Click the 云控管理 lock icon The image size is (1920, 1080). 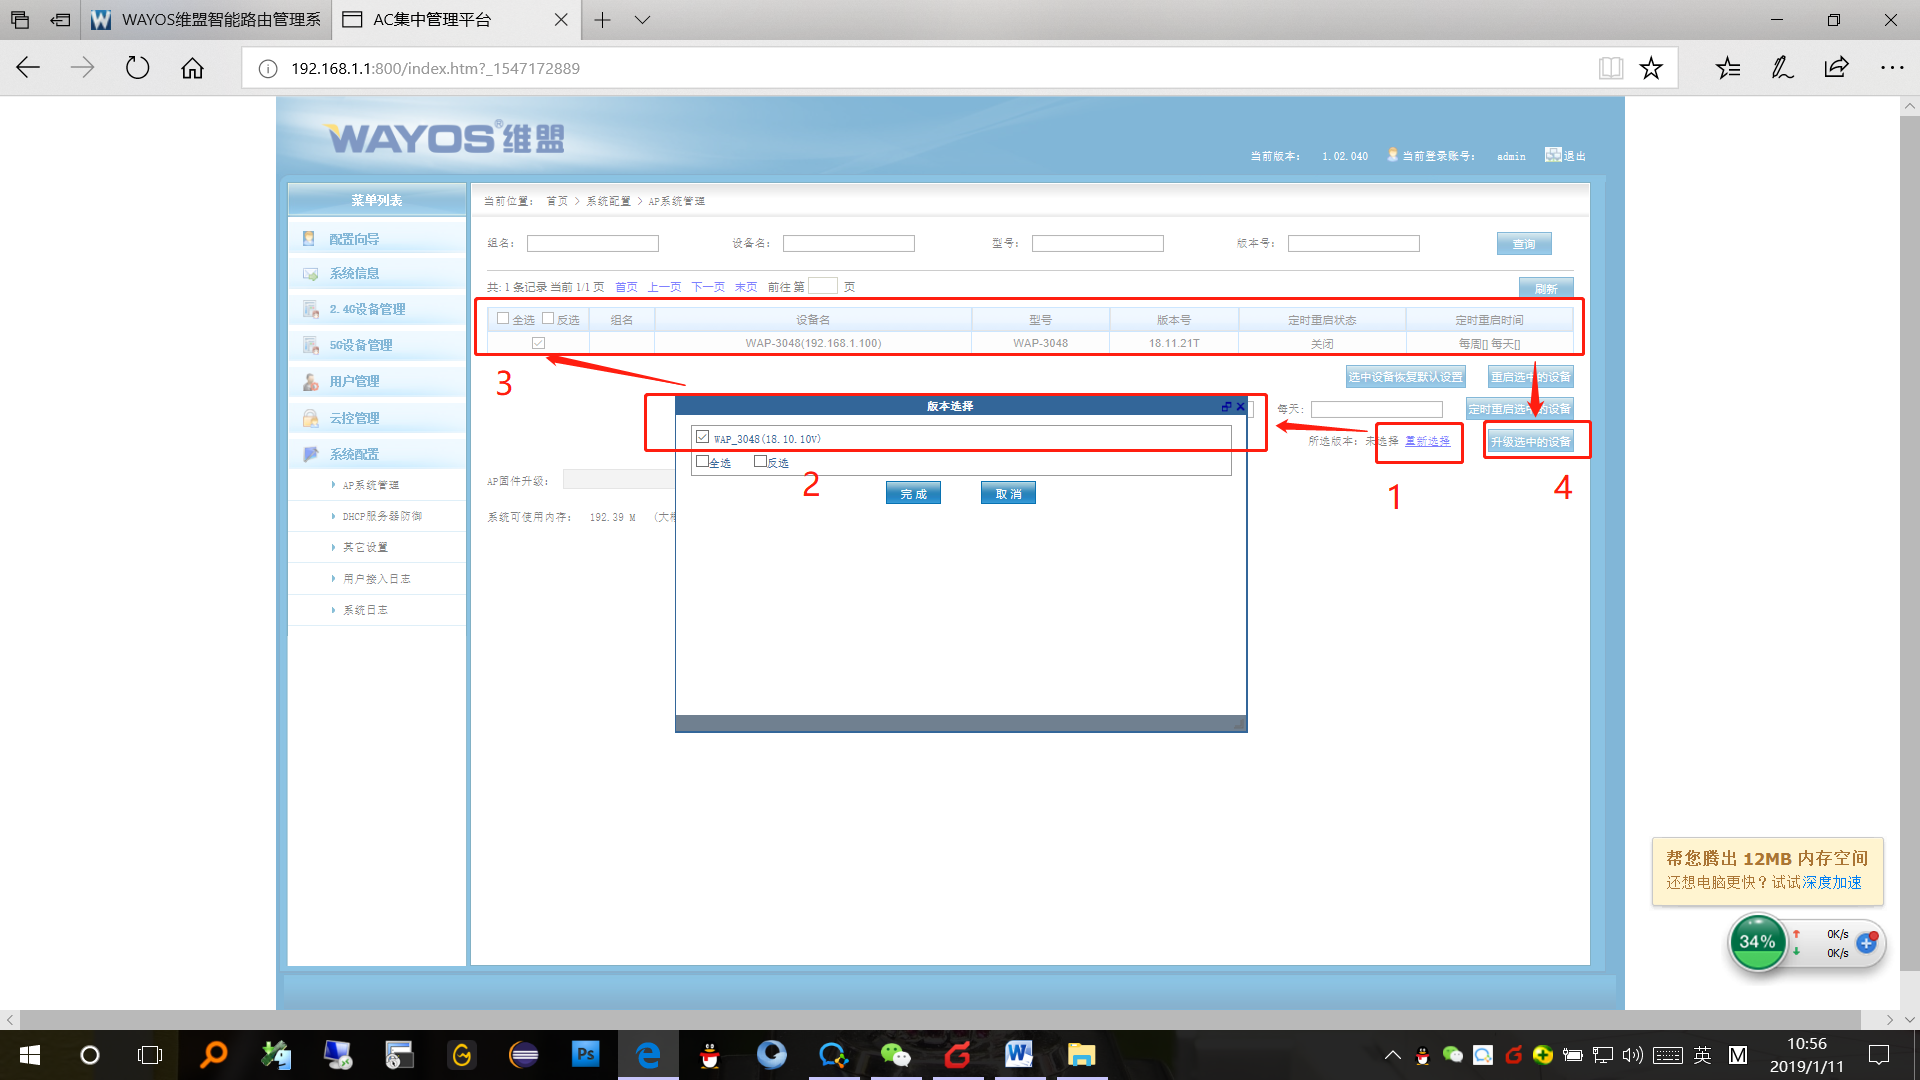(310, 418)
